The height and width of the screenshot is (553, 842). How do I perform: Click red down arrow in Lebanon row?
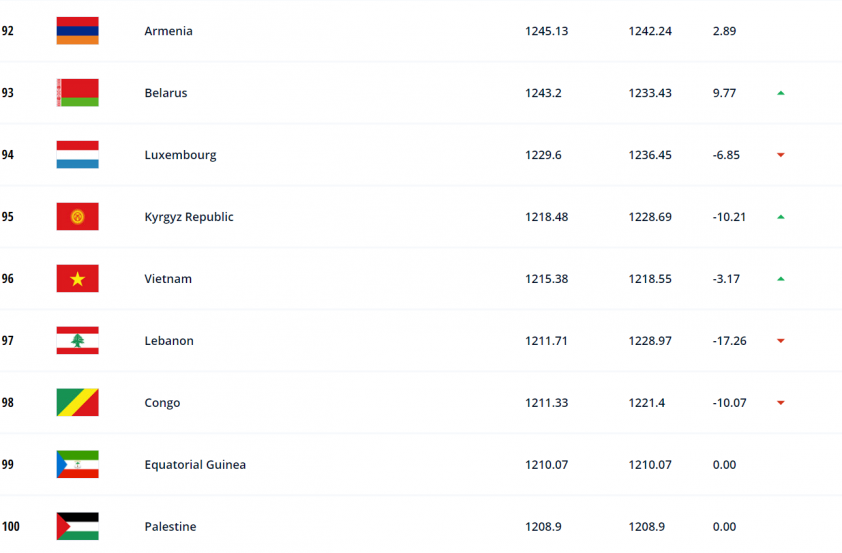tap(781, 341)
